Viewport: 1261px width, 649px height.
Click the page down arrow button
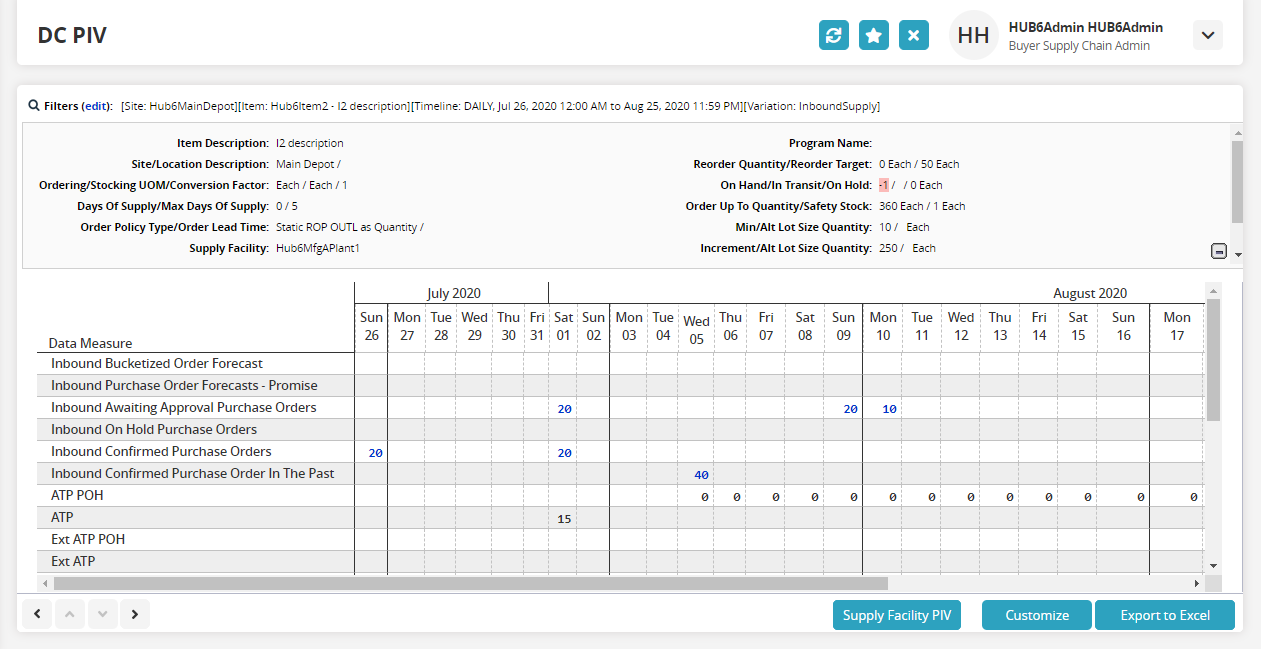click(102, 614)
